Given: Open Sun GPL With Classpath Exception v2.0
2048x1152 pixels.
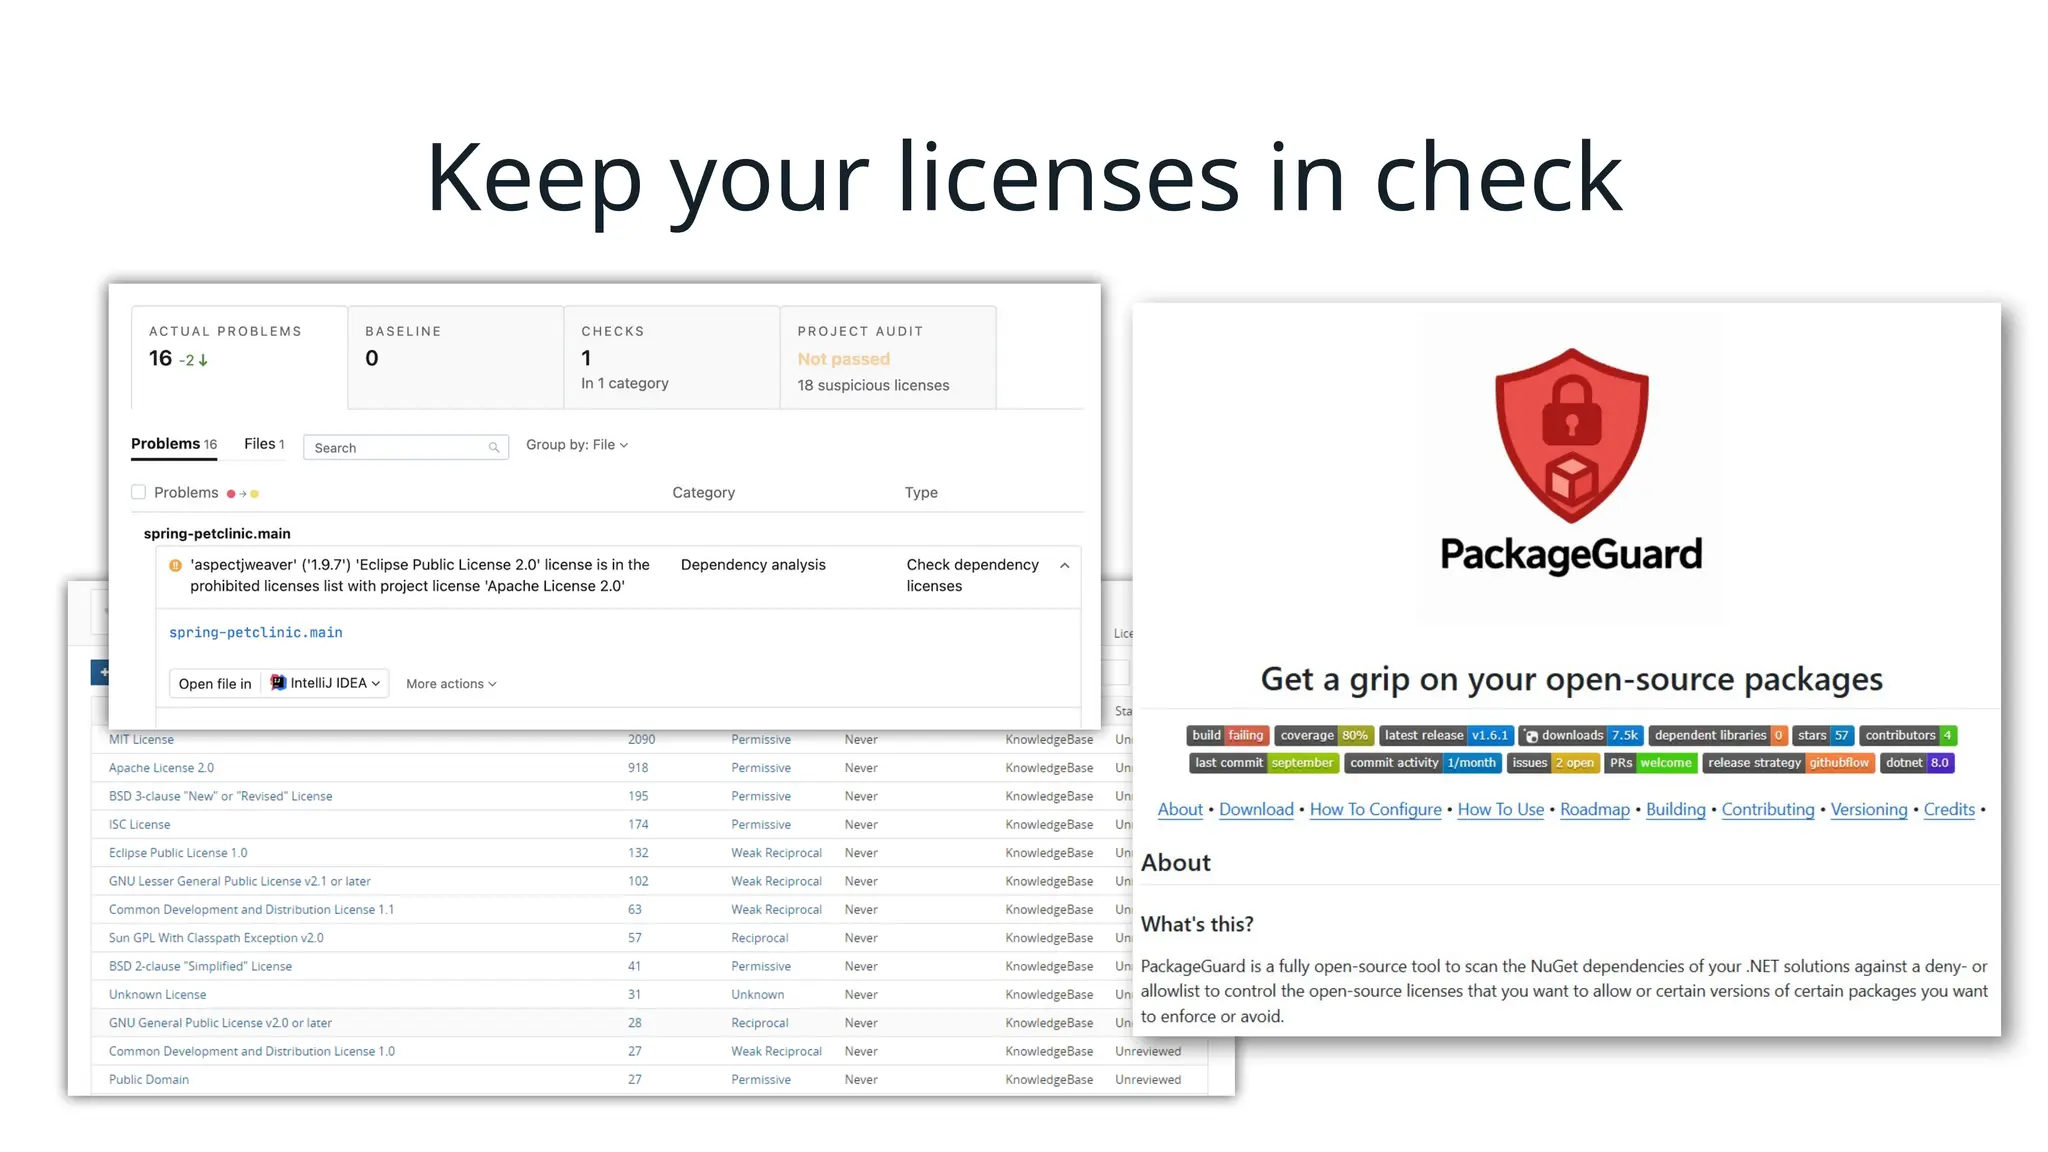Looking at the screenshot, I should click(x=216, y=938).
